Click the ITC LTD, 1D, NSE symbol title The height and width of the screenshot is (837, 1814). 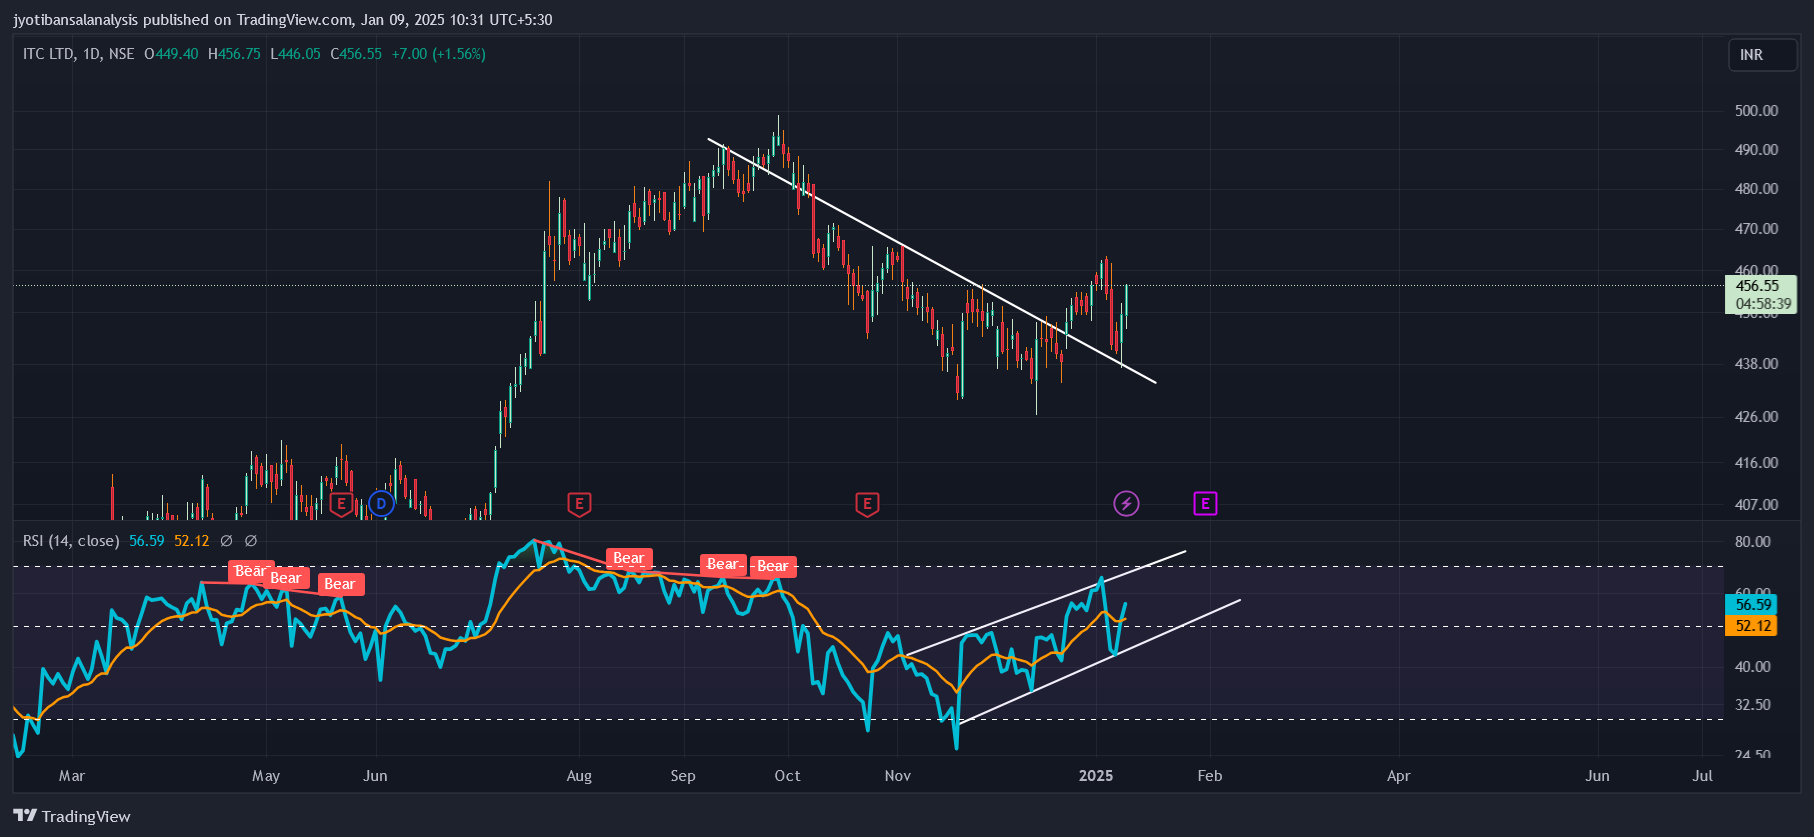[79, 54]
